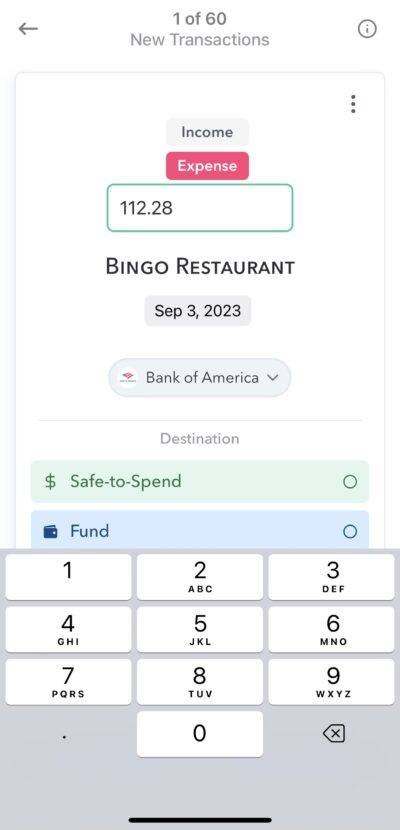Screen dimensions: 400x830
Task: Select the Fund radio circle
Action: point(350,531)
